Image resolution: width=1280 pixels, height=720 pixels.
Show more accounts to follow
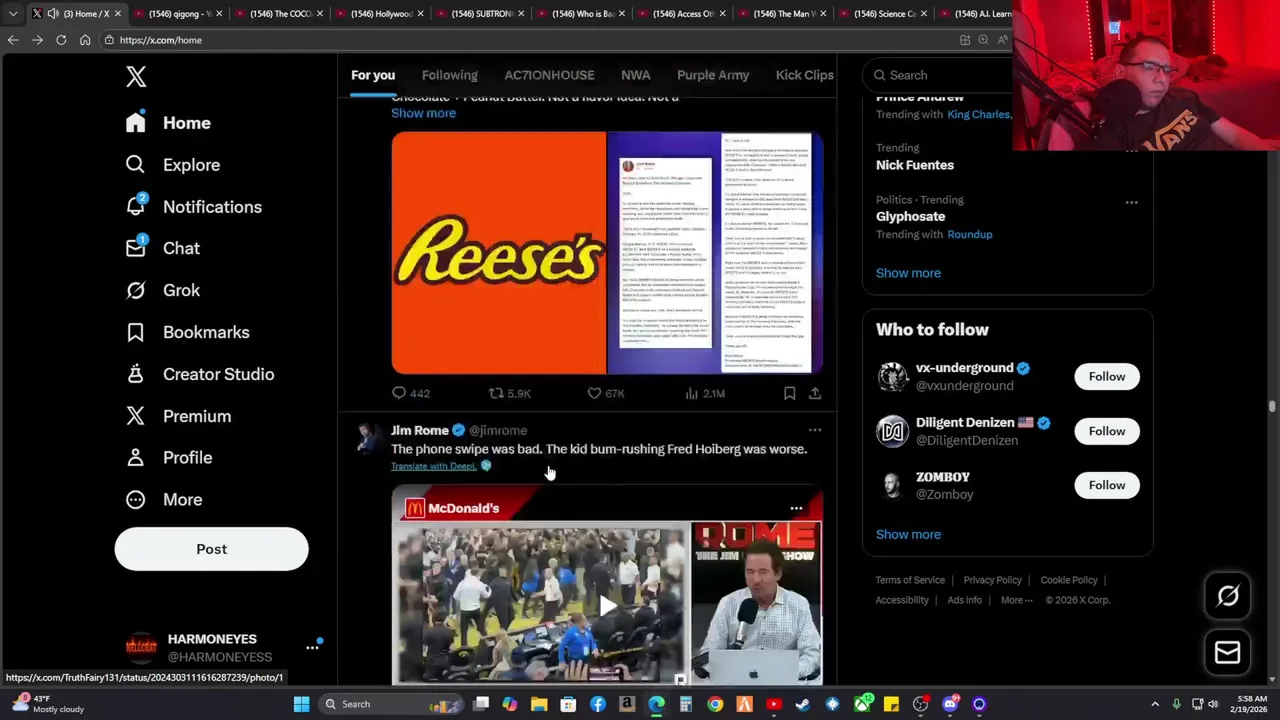pos(908,535)
